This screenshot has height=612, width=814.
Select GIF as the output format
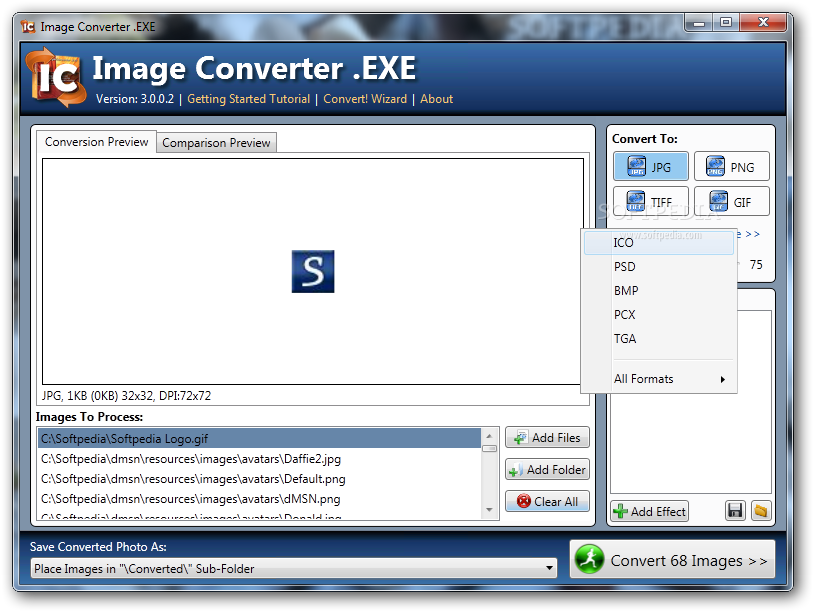tap(731, 201)
